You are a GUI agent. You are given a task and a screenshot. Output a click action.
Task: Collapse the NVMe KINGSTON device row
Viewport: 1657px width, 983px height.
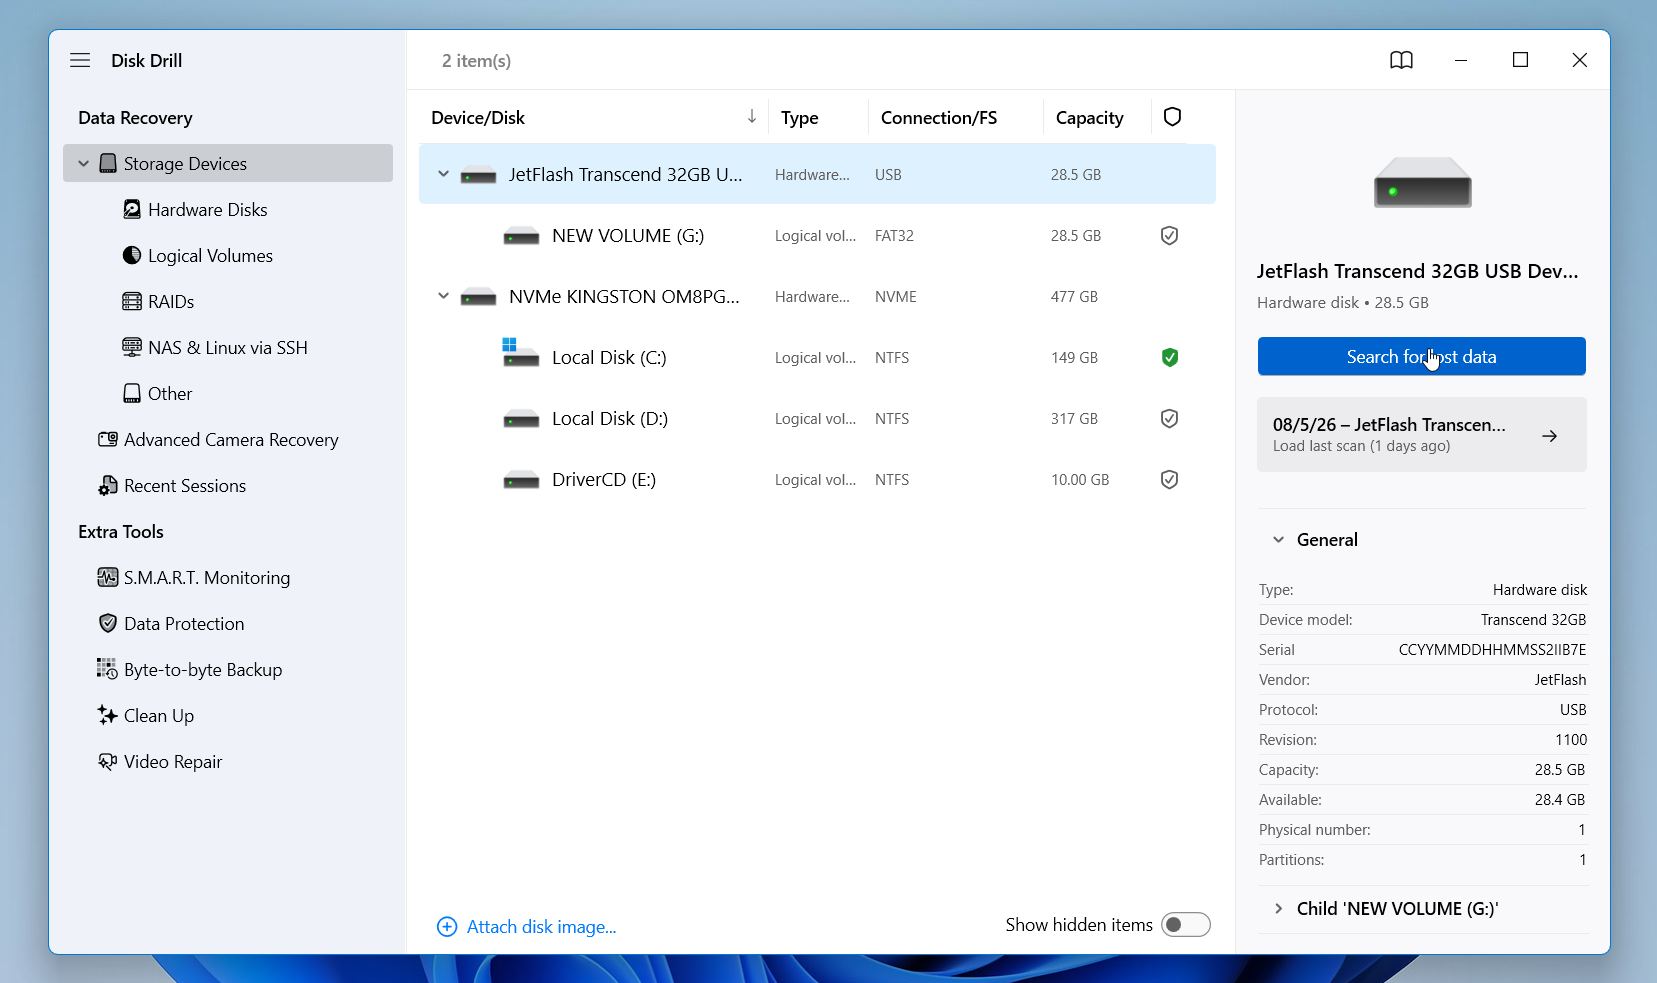click(443, 296)
